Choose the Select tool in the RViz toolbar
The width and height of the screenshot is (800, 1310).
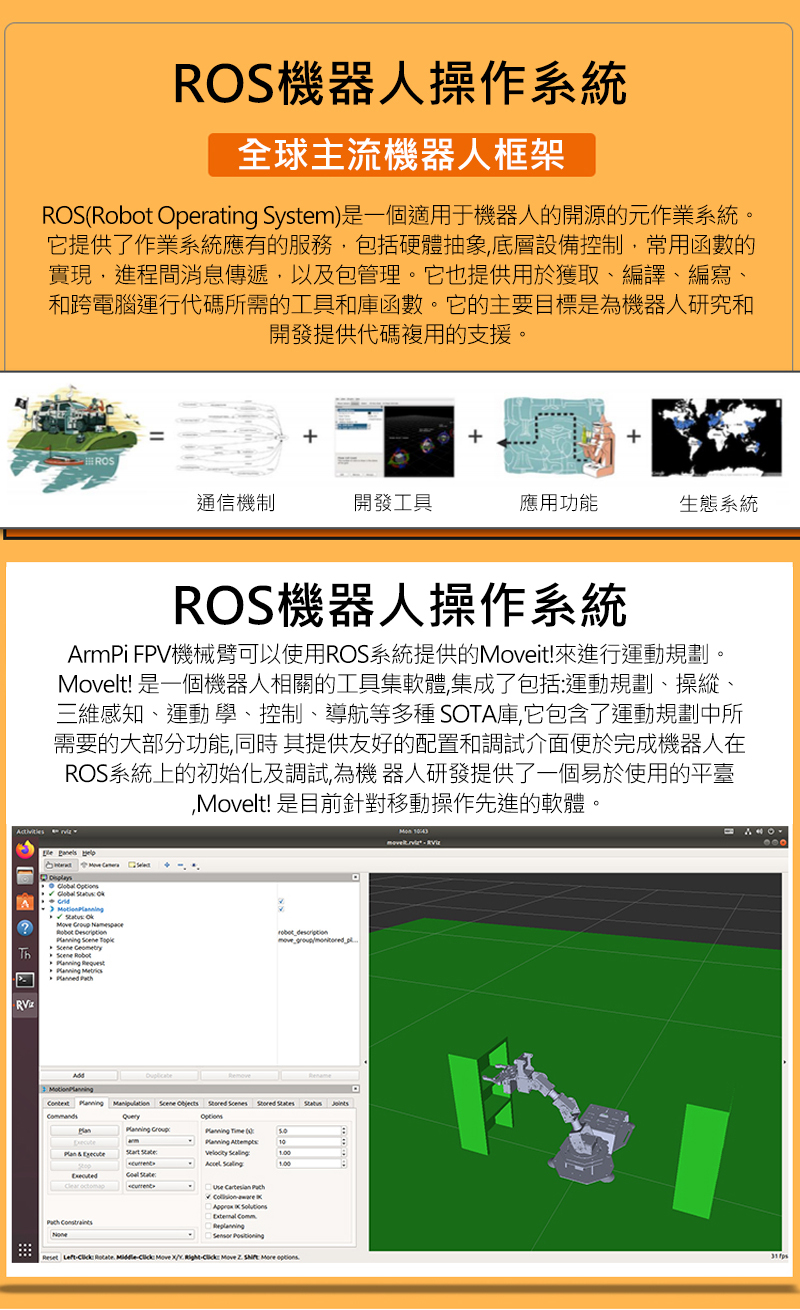(x=139, y=865)
